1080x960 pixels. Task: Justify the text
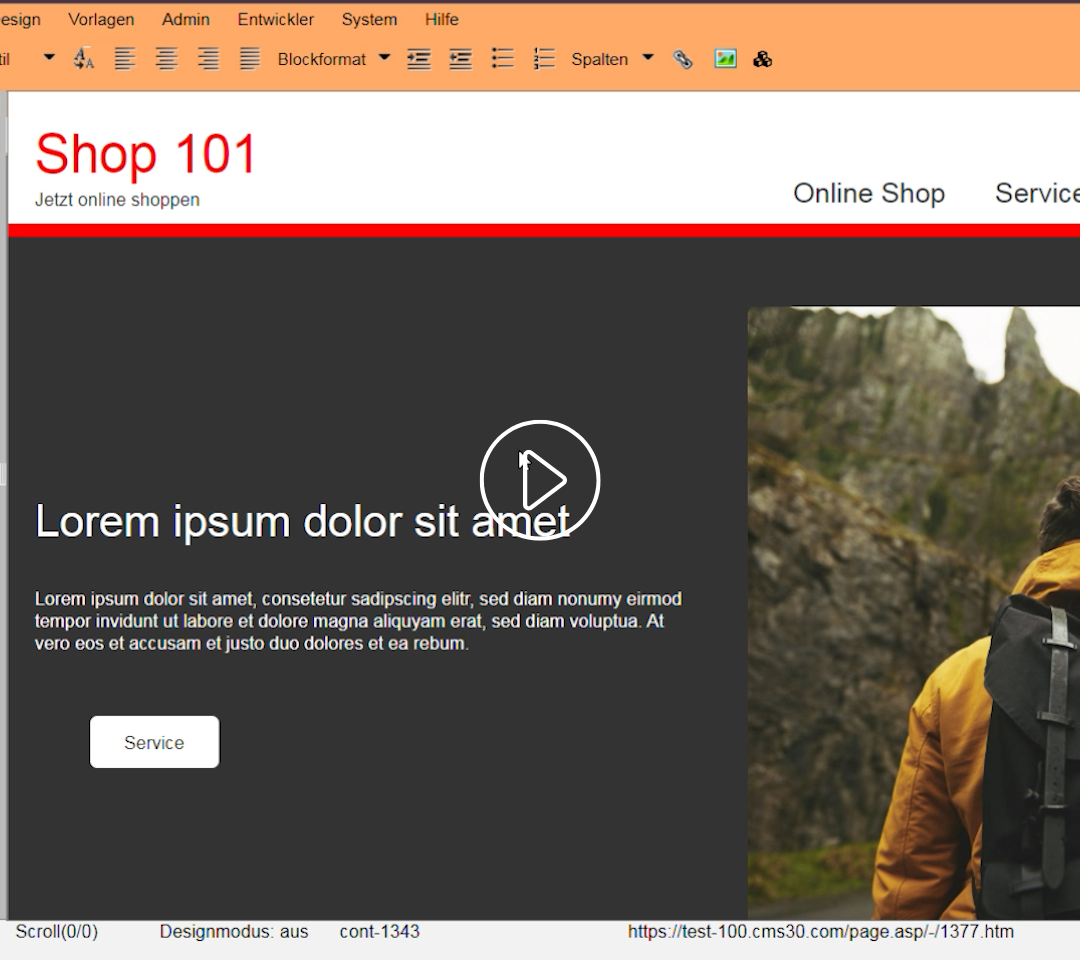[x=249, y=59]
